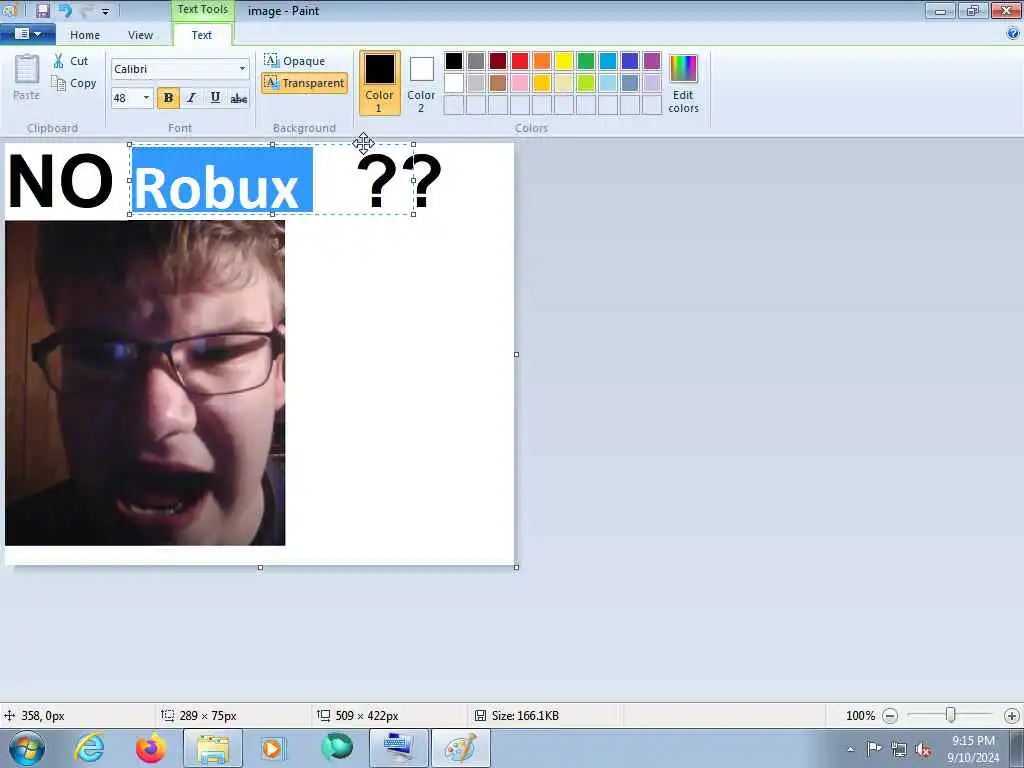This screenshot has width=1024, height=768.
Task: Expand the font family dropdown arrow
Action: pos(242,69)
